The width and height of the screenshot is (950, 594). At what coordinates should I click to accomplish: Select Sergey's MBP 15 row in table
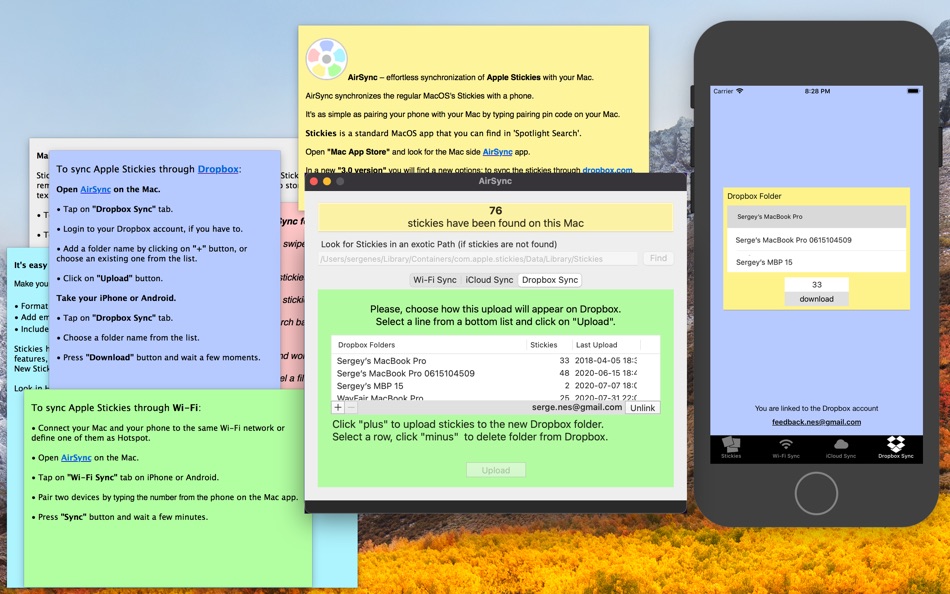495,386
